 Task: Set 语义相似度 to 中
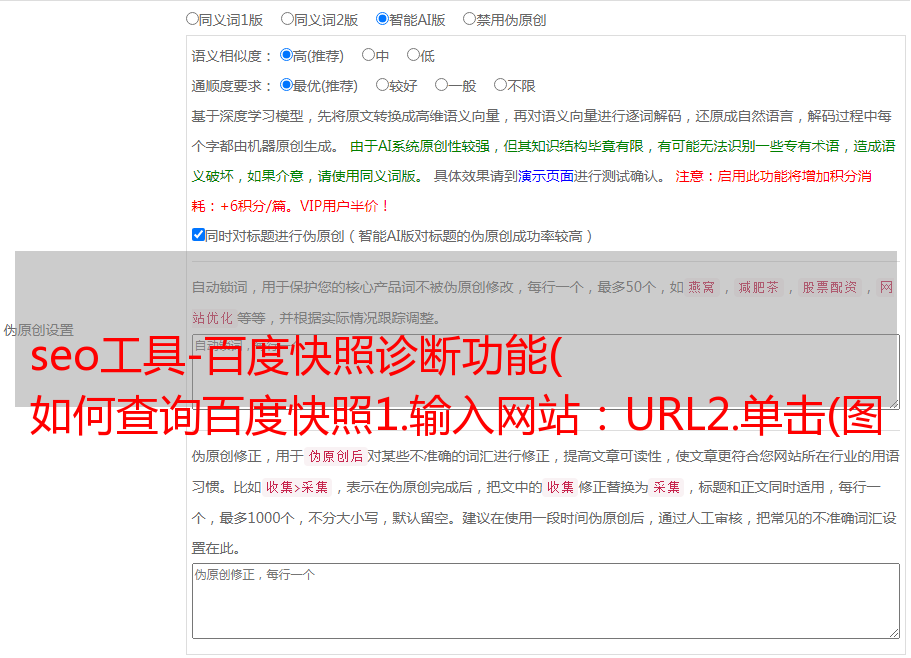368,55
